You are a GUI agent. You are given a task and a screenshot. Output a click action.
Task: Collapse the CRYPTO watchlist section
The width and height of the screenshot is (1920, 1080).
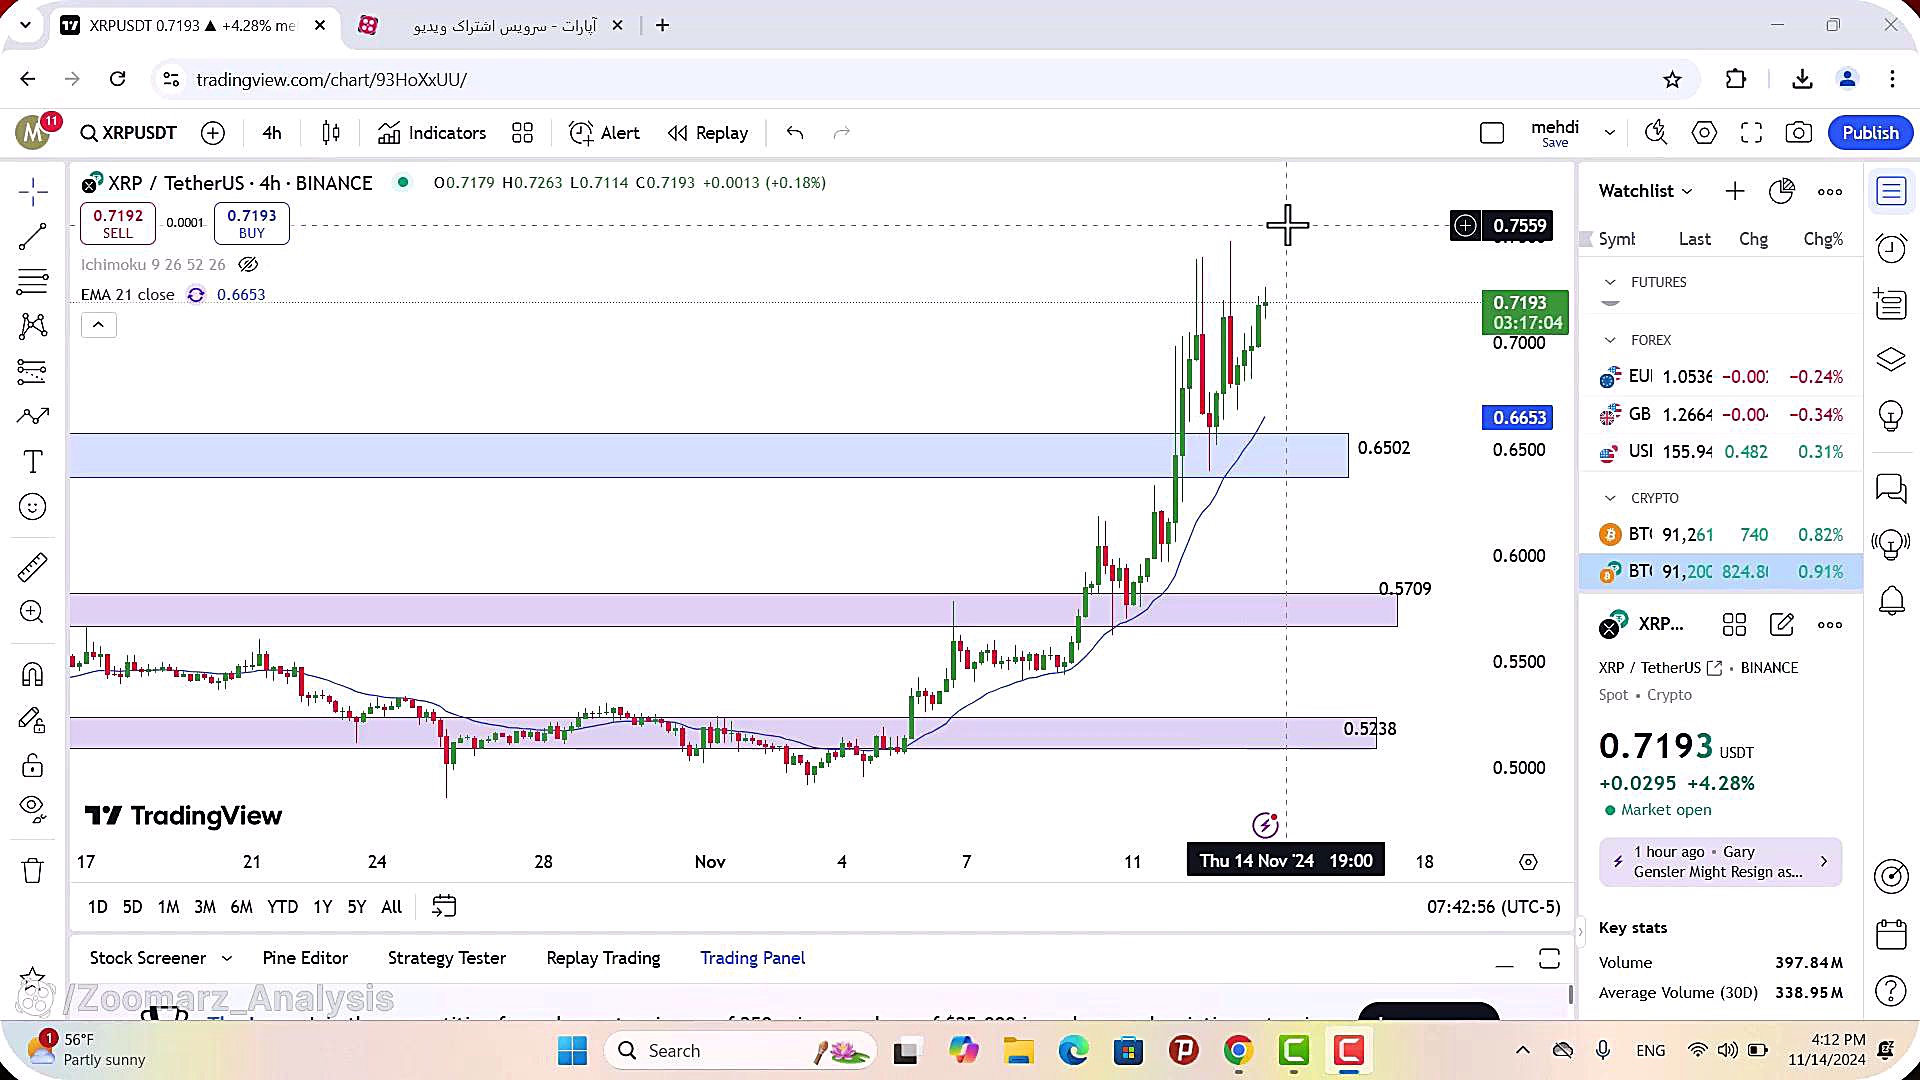pos(1610,498)
